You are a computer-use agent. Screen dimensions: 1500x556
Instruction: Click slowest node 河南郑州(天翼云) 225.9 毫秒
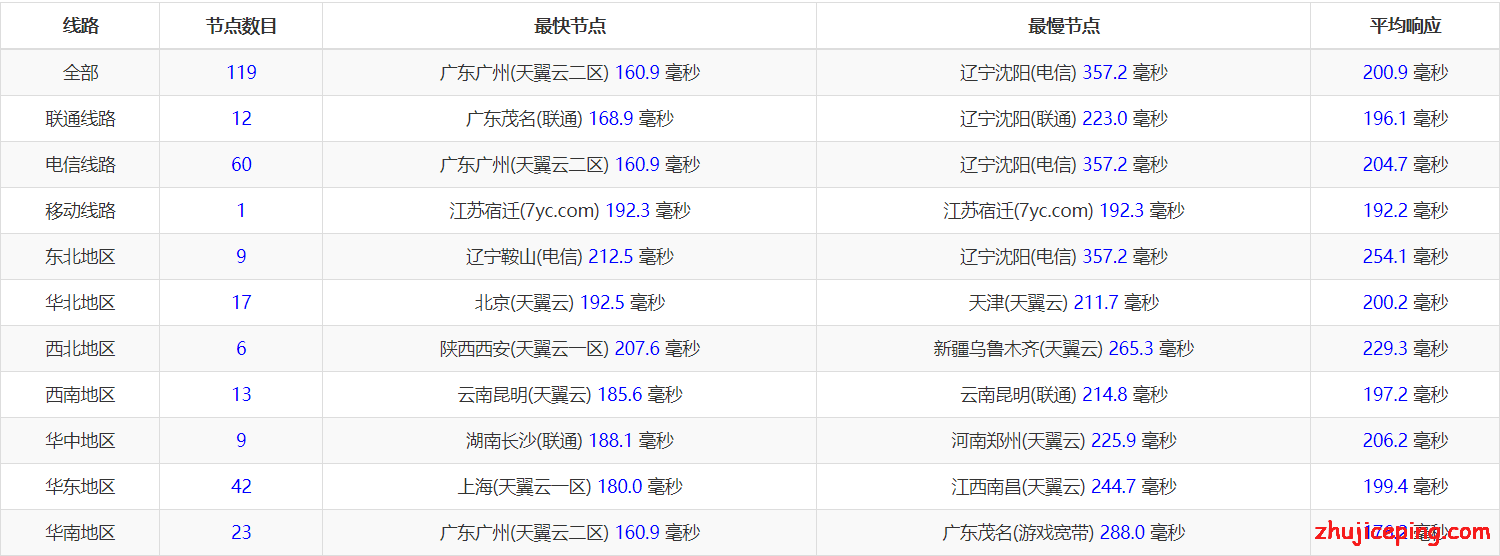point(1064,440)
